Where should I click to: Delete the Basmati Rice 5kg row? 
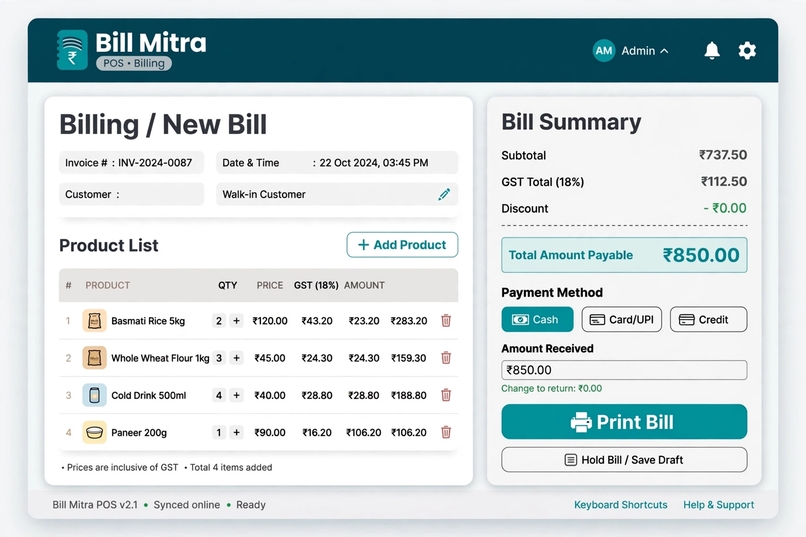(446, 321)
